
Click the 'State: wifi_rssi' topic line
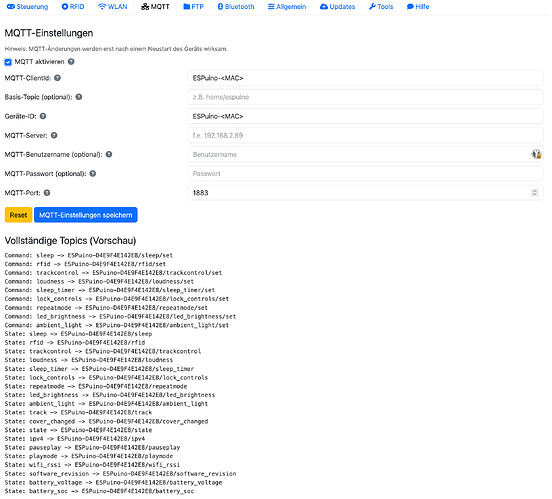pos(92,465)
